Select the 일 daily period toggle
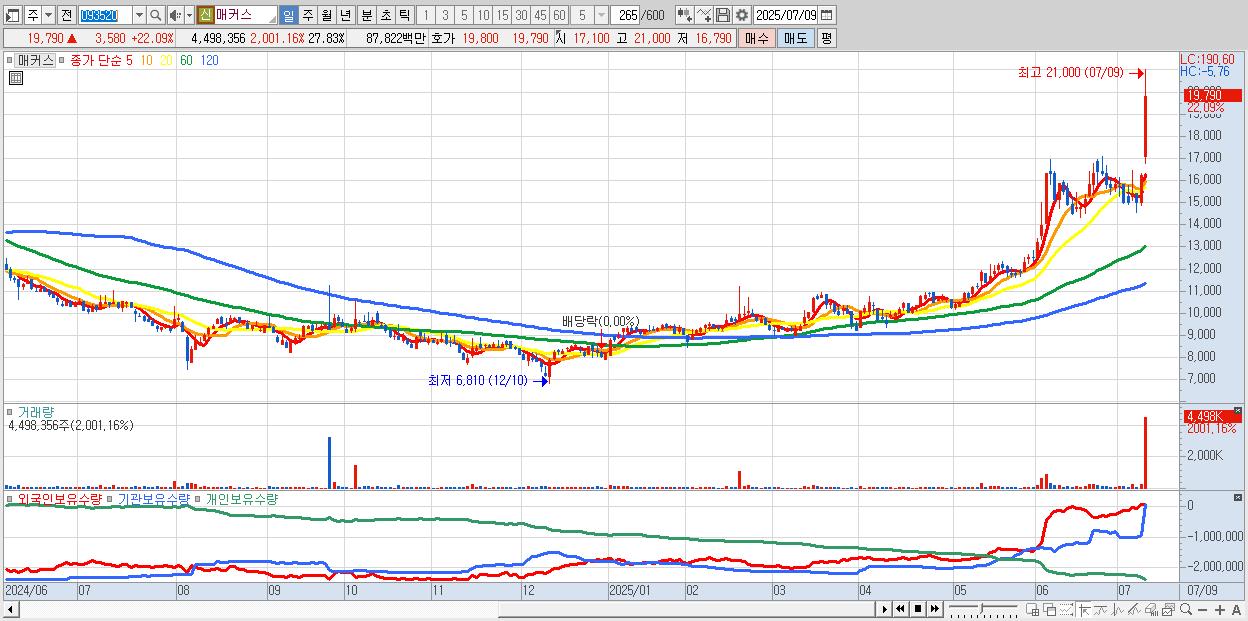Screen dimensions: 1248x621 [x=288, y=15]
